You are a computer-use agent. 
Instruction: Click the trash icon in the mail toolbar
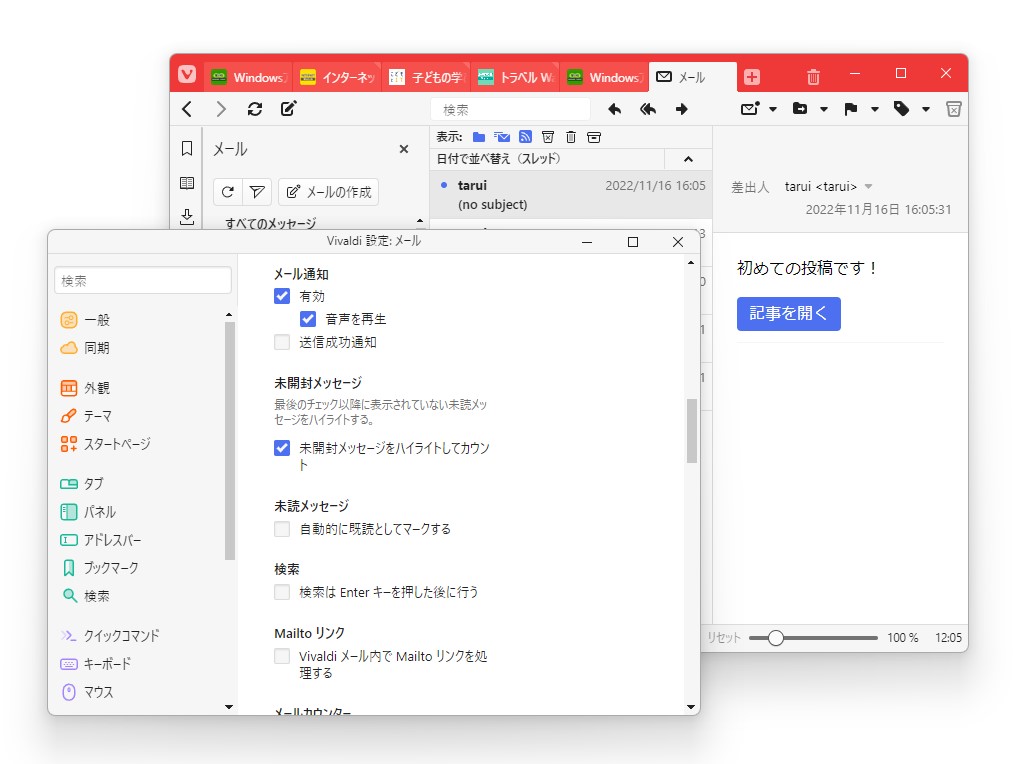(x=954, y=108)
